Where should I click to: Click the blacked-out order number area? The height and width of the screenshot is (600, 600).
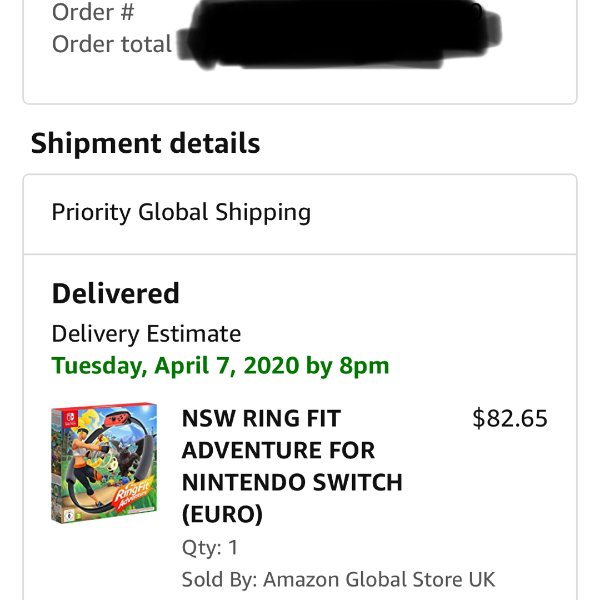341,34
